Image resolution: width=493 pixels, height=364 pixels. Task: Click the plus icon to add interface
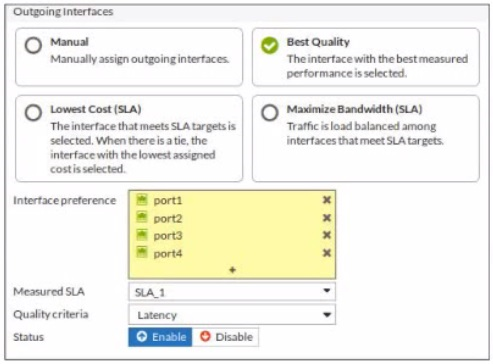(x=232, y=270)
